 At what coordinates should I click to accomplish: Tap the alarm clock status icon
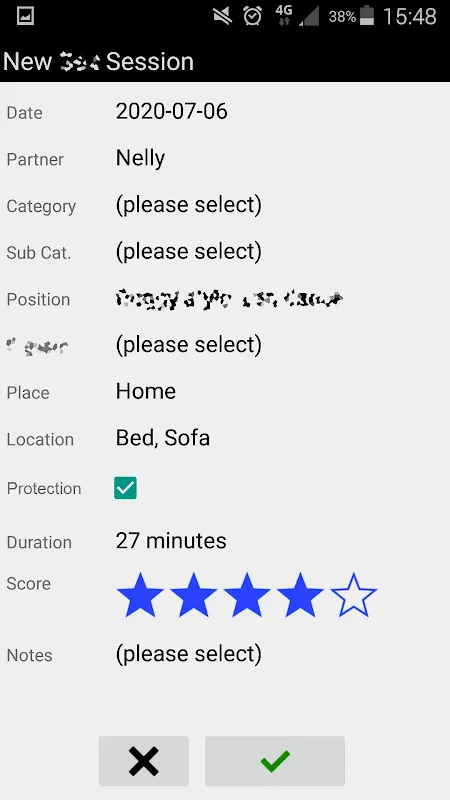[253, 16]
